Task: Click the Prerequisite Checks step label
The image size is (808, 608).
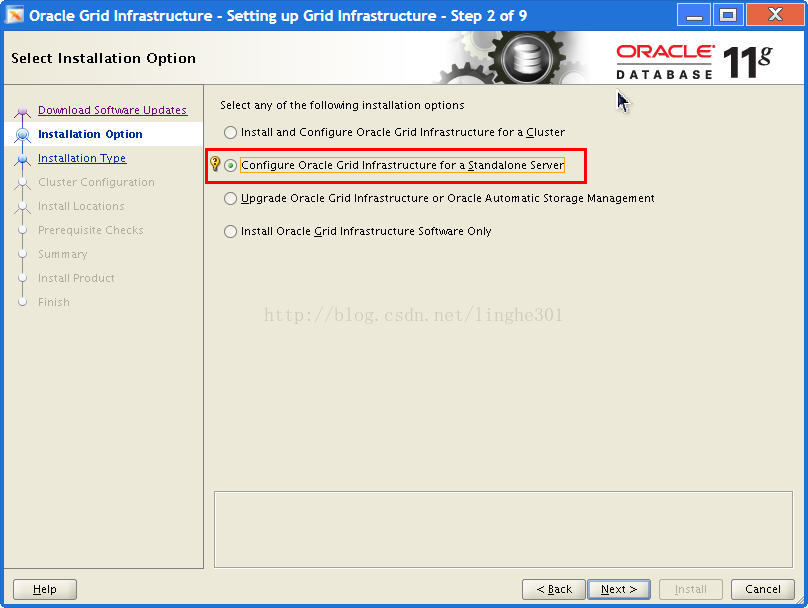Action: pyautogui.click(x=91, y=230)
